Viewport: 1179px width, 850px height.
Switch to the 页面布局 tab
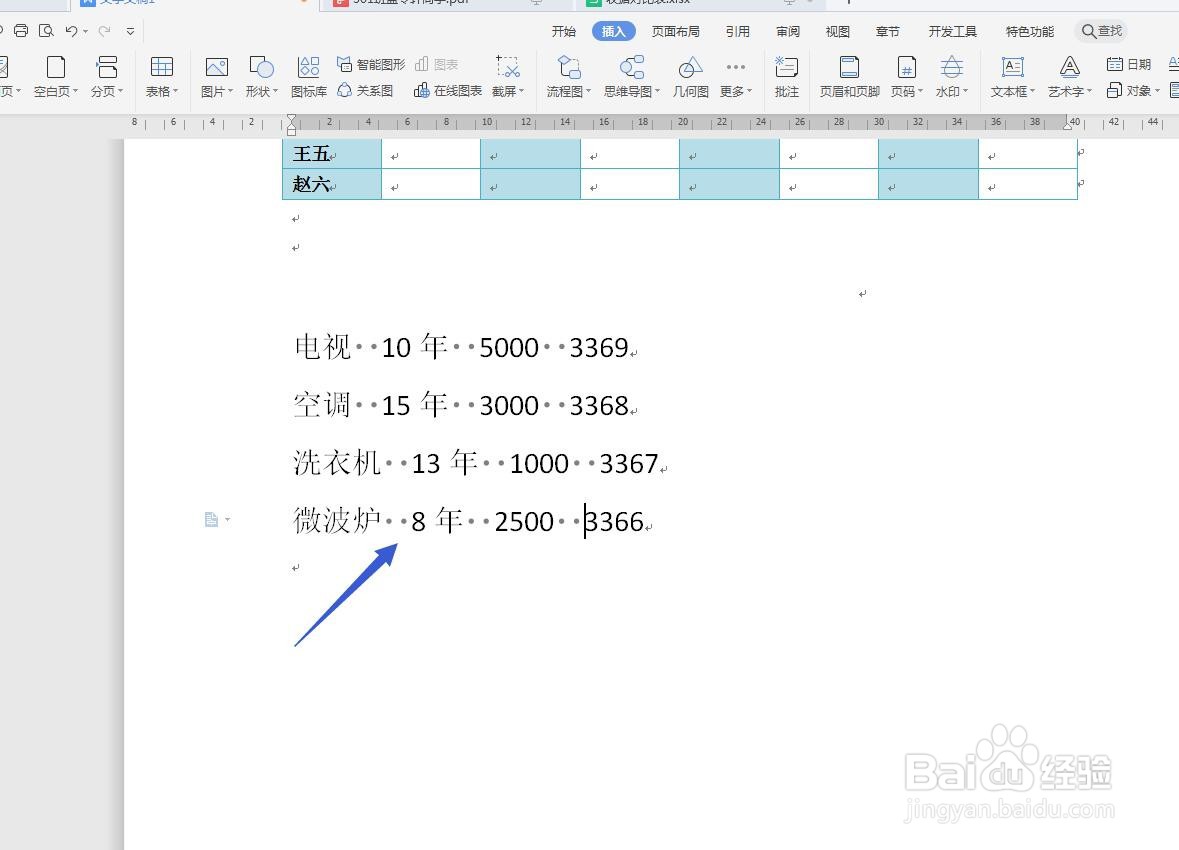pyautogui.click(x=675, y=32)
